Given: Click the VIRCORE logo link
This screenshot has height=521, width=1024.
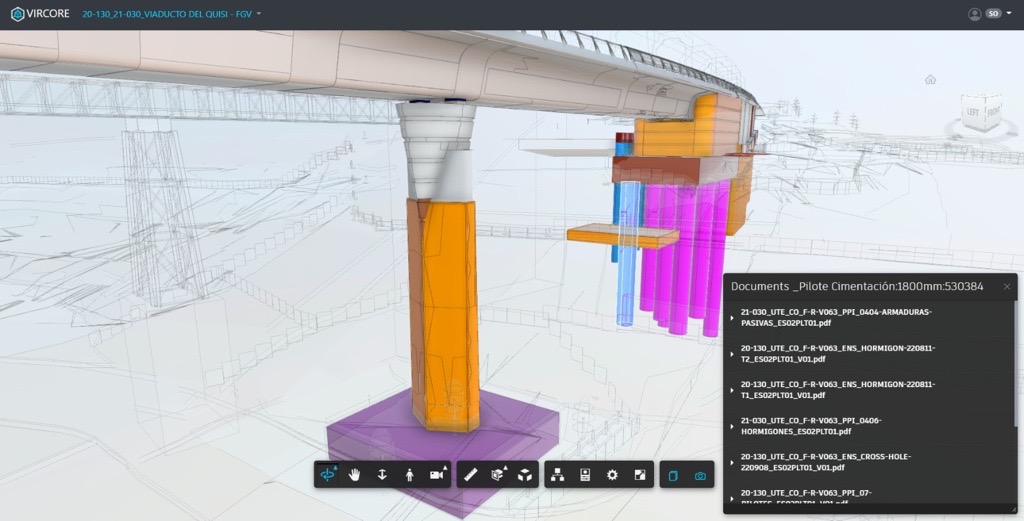Looking at the screenshot, I should tap(41, 14).
